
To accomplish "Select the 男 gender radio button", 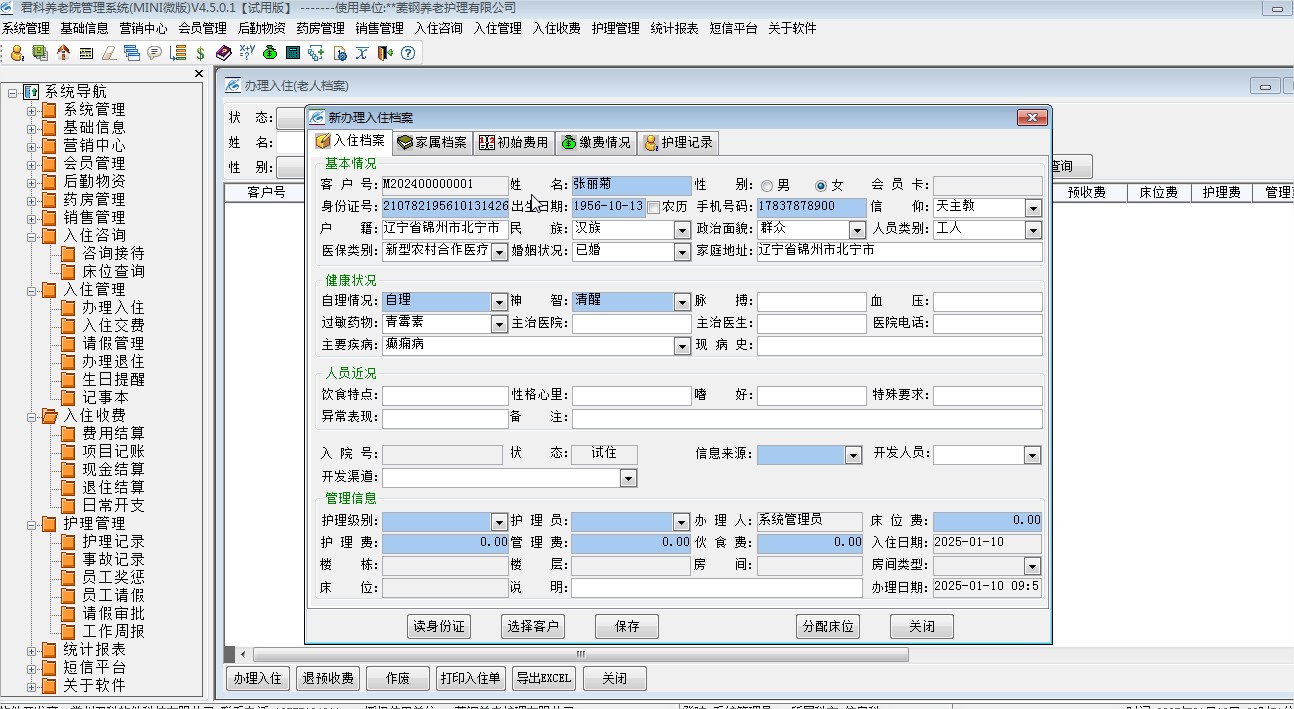I will tap(767, 185).
